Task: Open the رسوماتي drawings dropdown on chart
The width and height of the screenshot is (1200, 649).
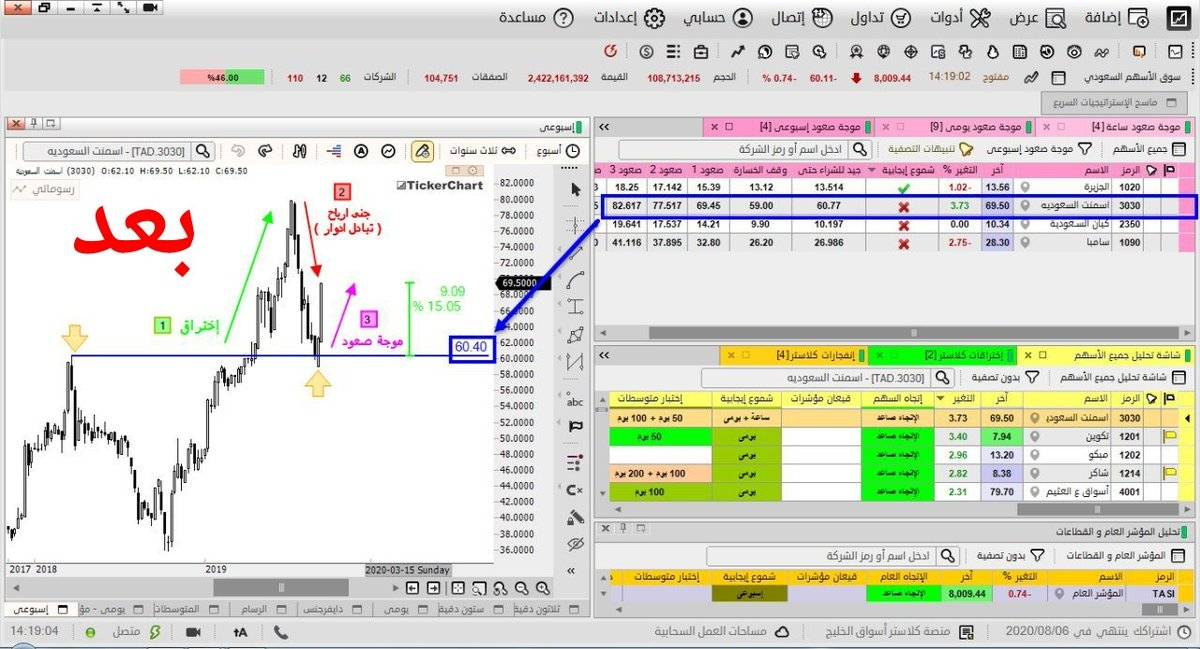Action: [x=45, y=187]
